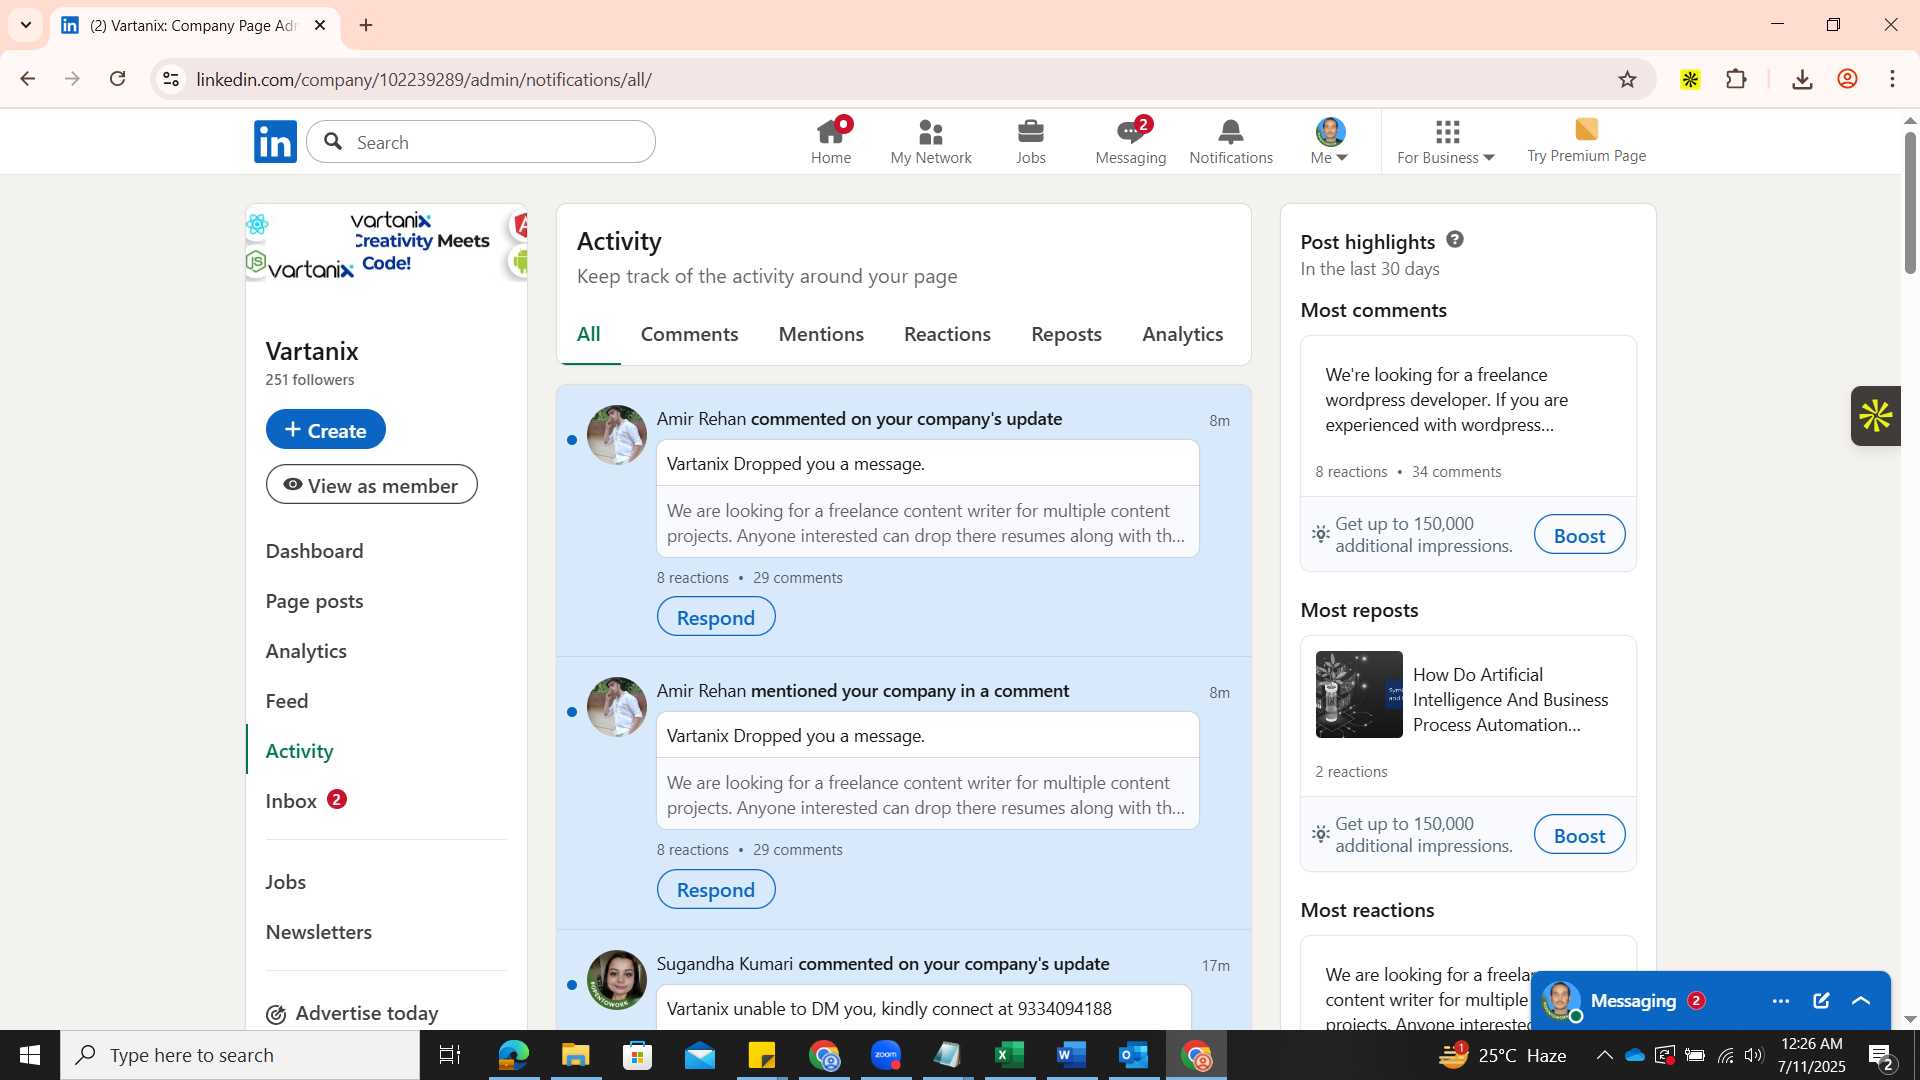Boost the most reposted post

click(x=1579, y=835)
